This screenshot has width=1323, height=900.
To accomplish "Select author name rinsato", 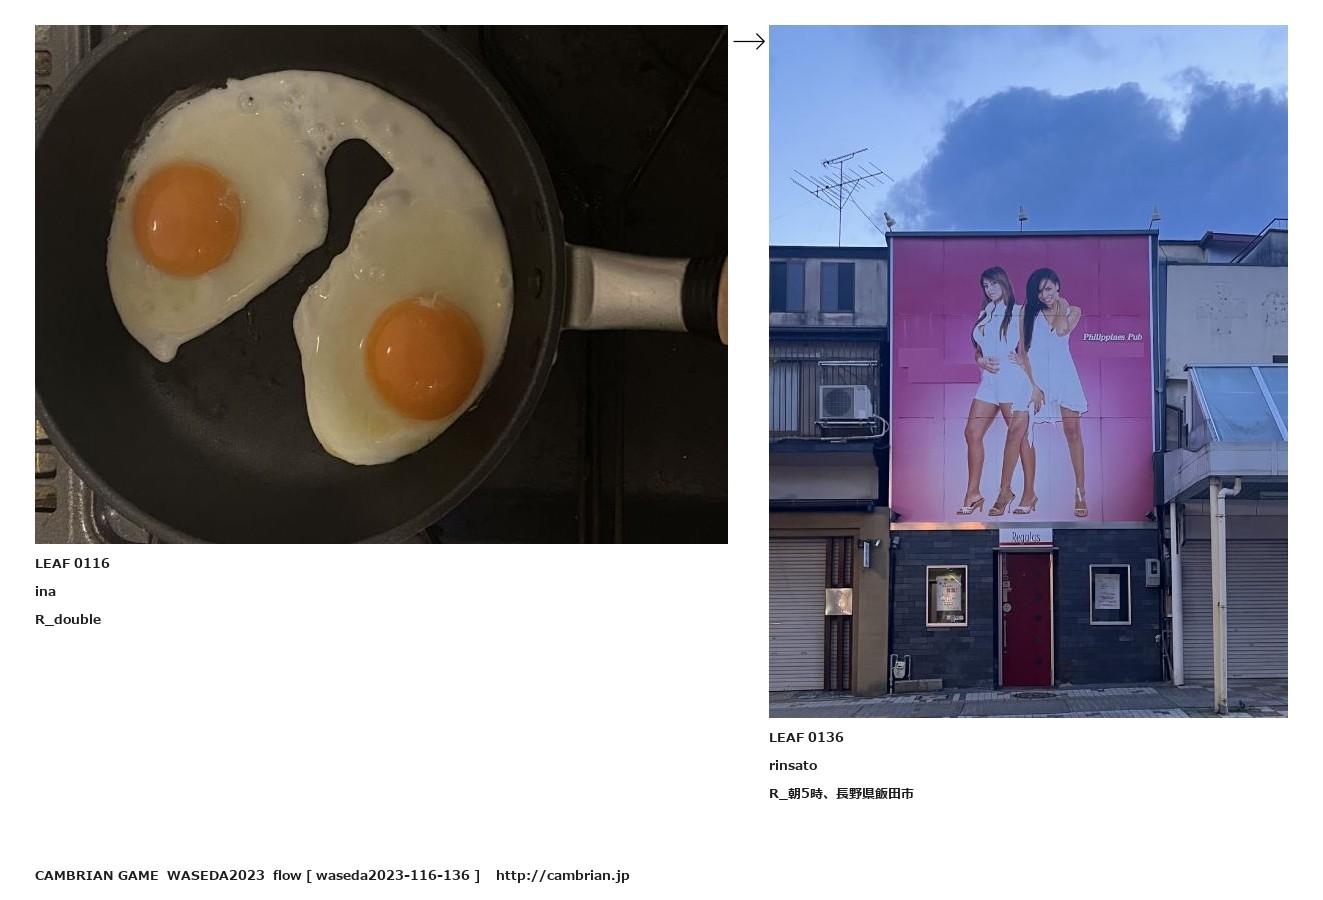I will pos(793,765).
